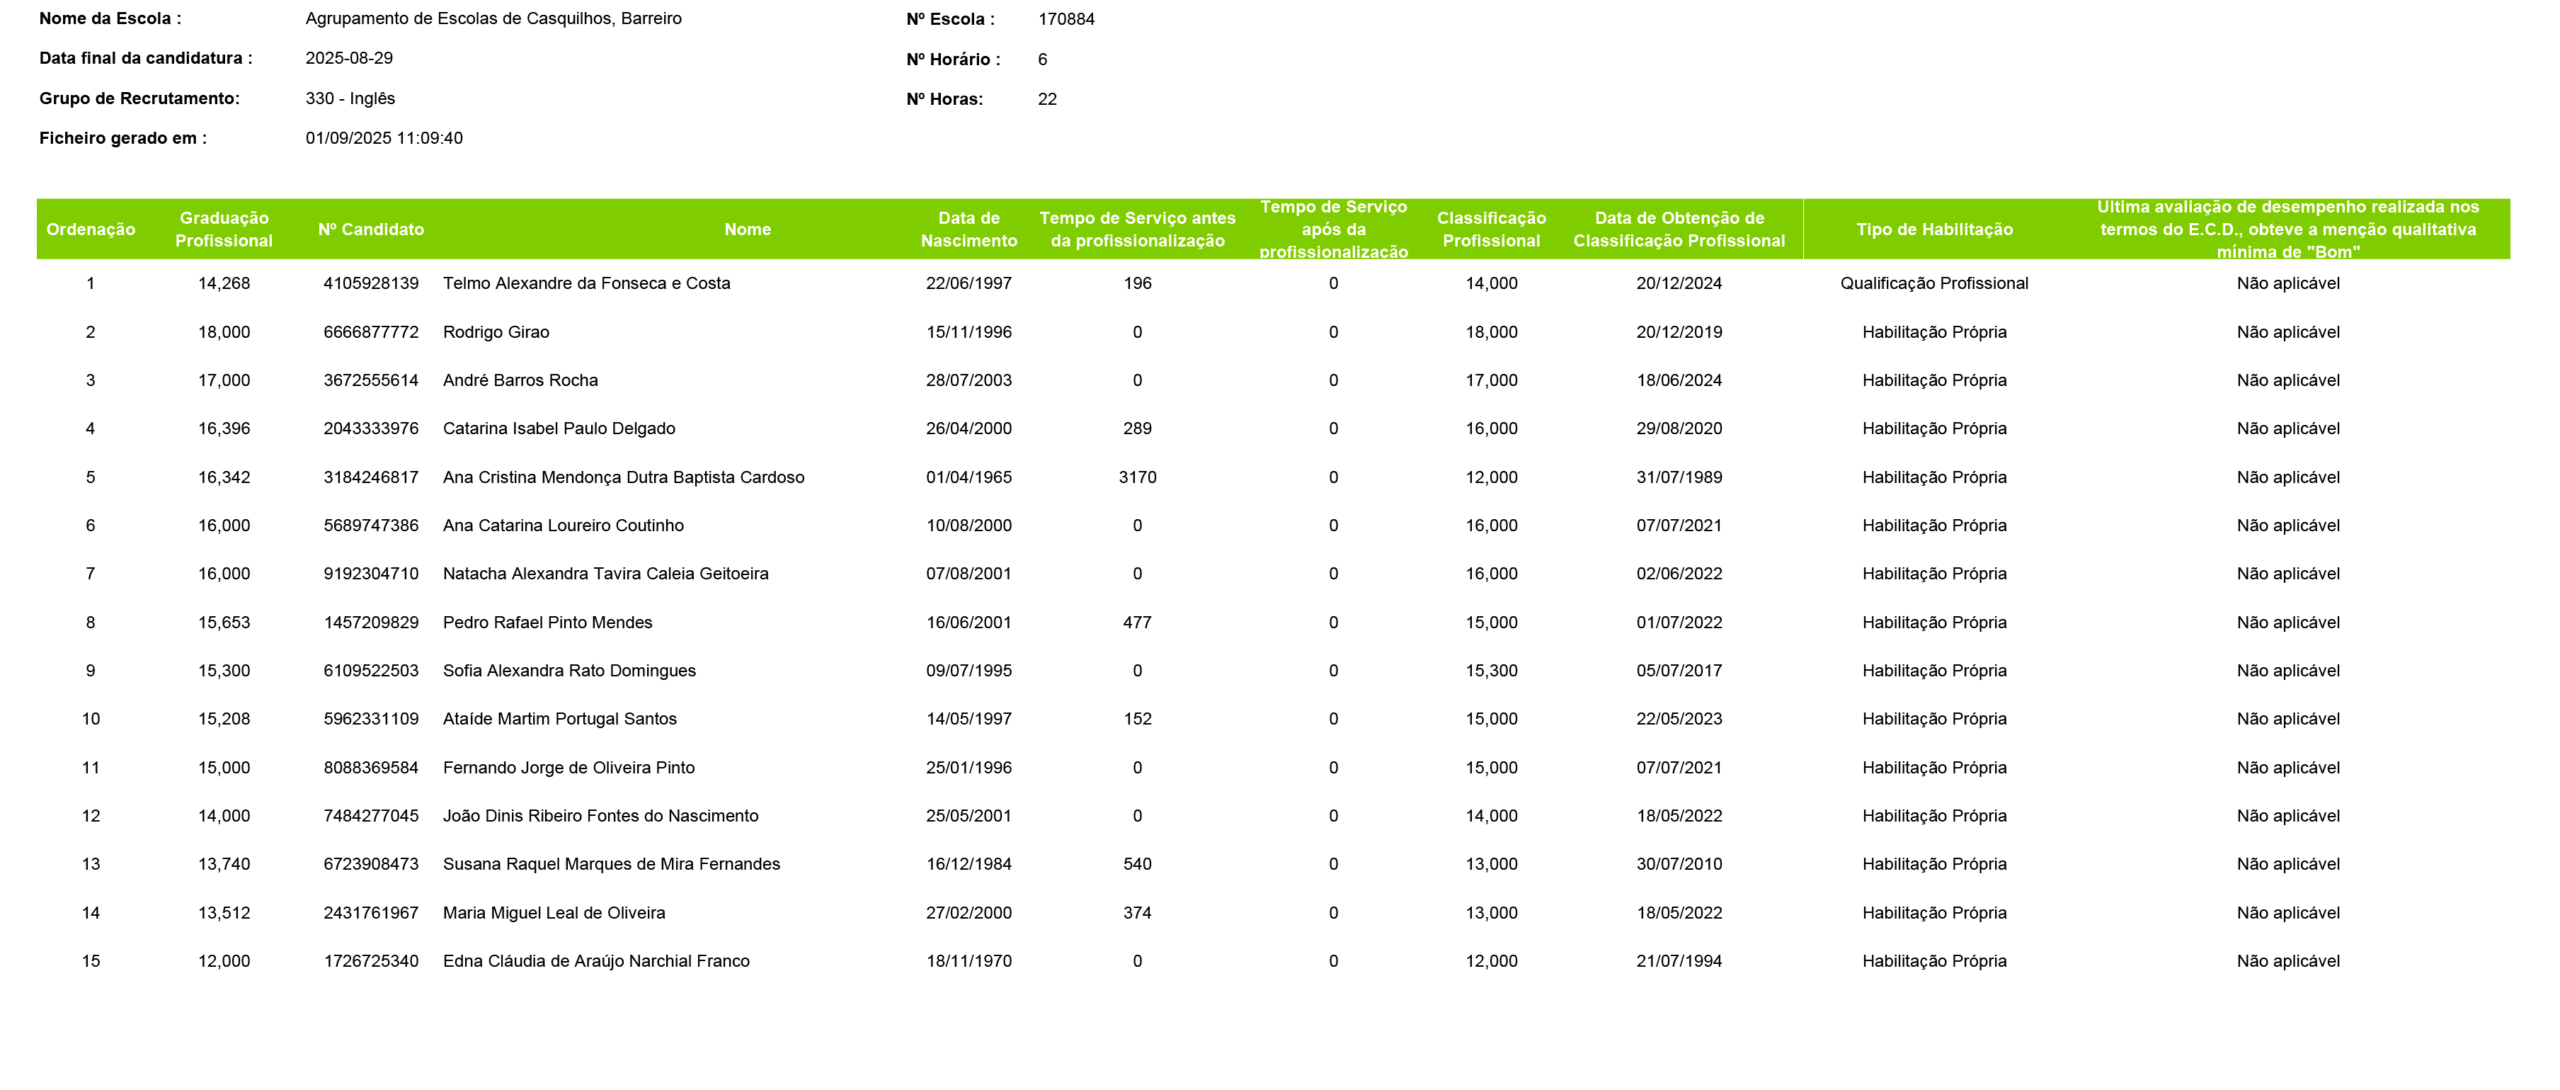Viewport: 2560px width, 1090px height.
Task: Click the Ordenação column header
Action: pyautogui.click(x=90, y=229)
